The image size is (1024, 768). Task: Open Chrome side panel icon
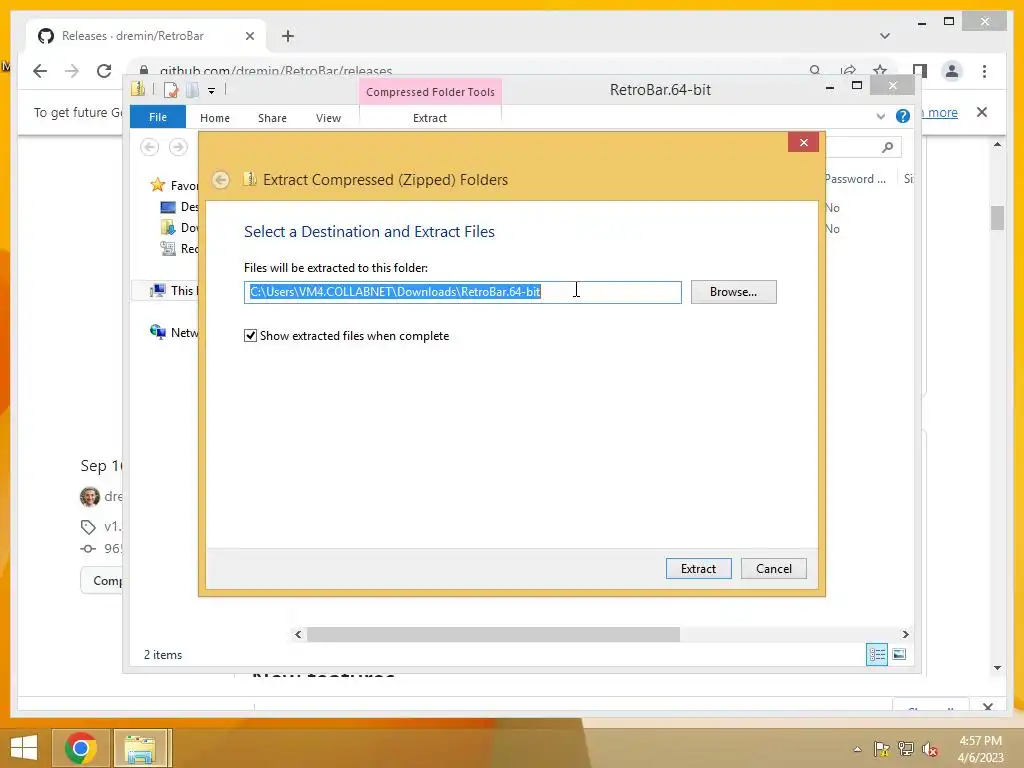[920, 71]
